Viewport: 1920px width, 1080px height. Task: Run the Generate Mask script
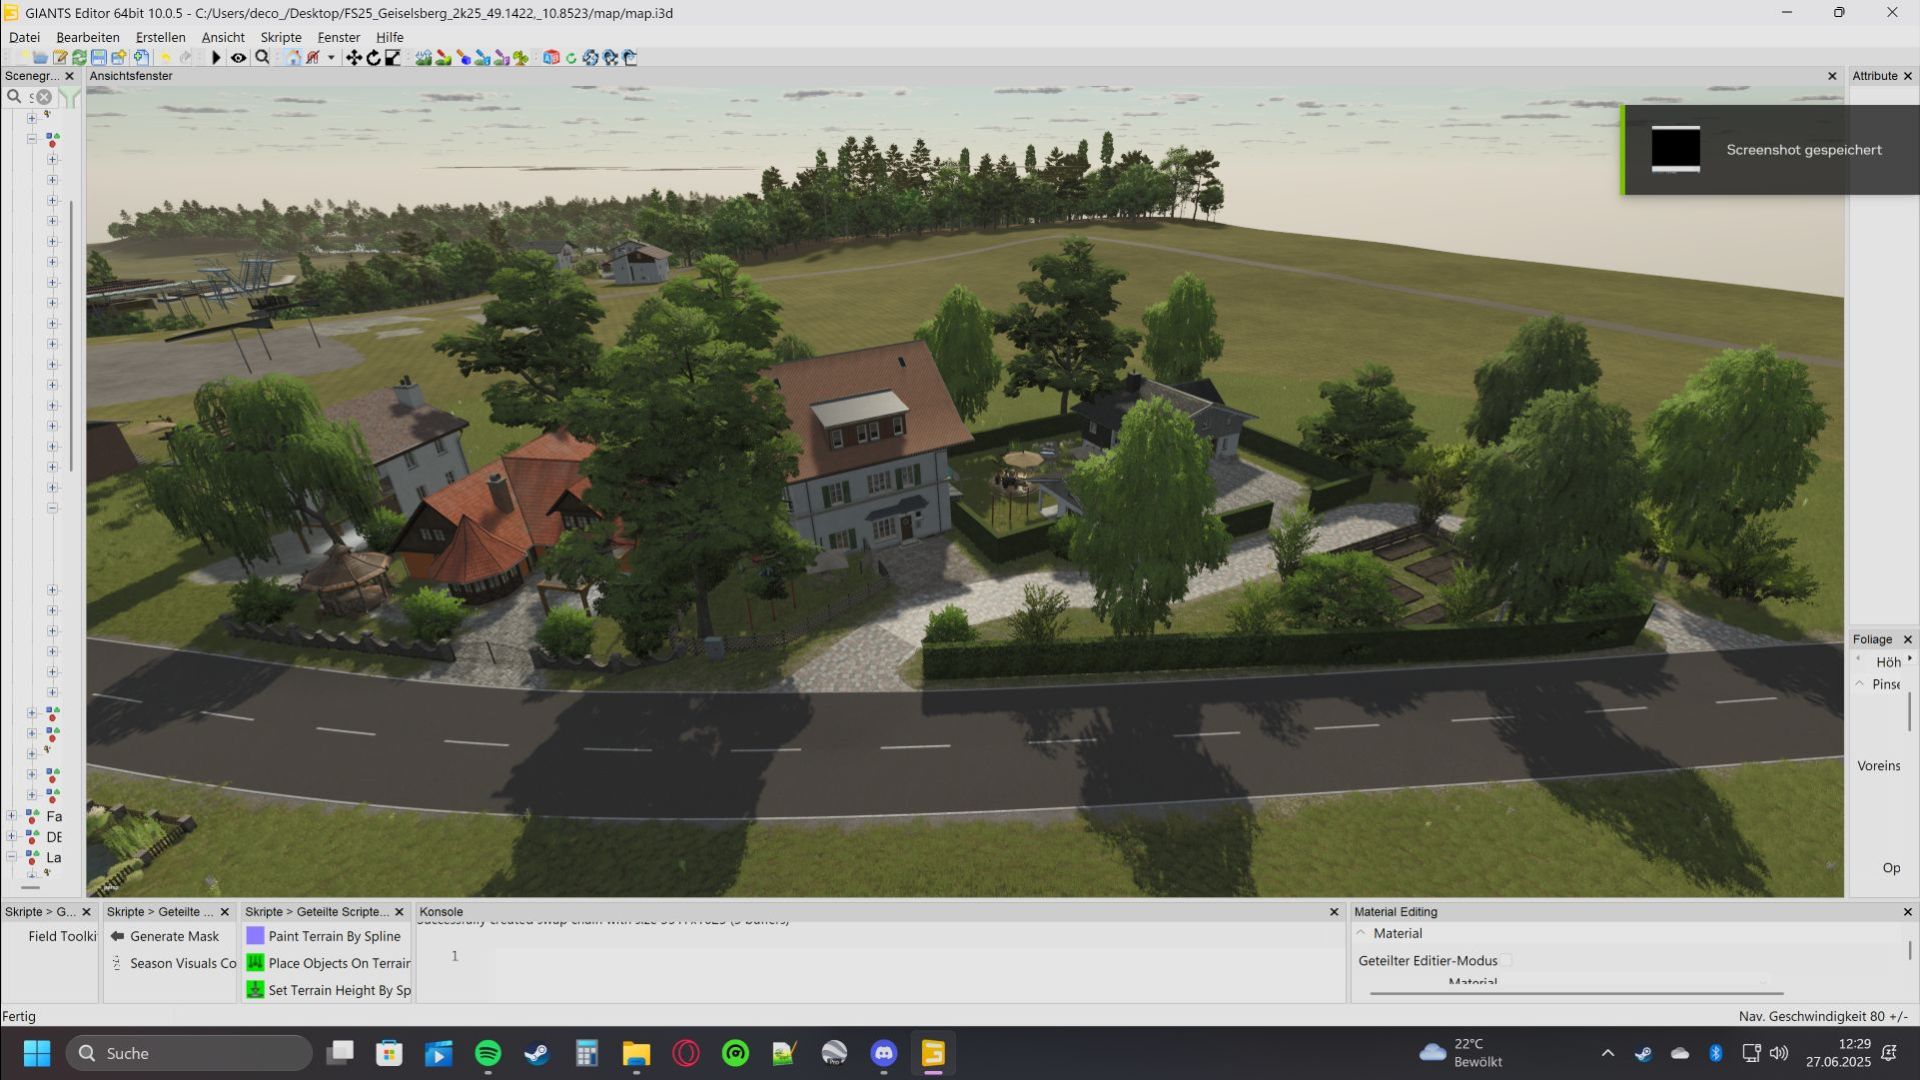(x=165, y=936)
